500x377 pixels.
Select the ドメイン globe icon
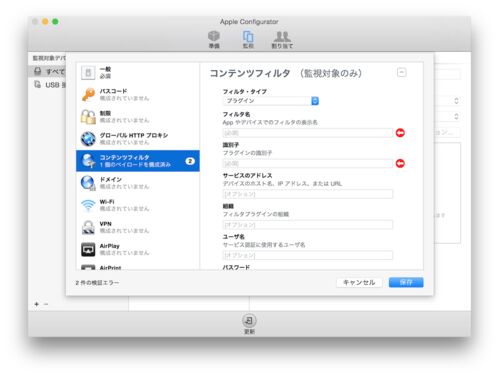point(88,183)
